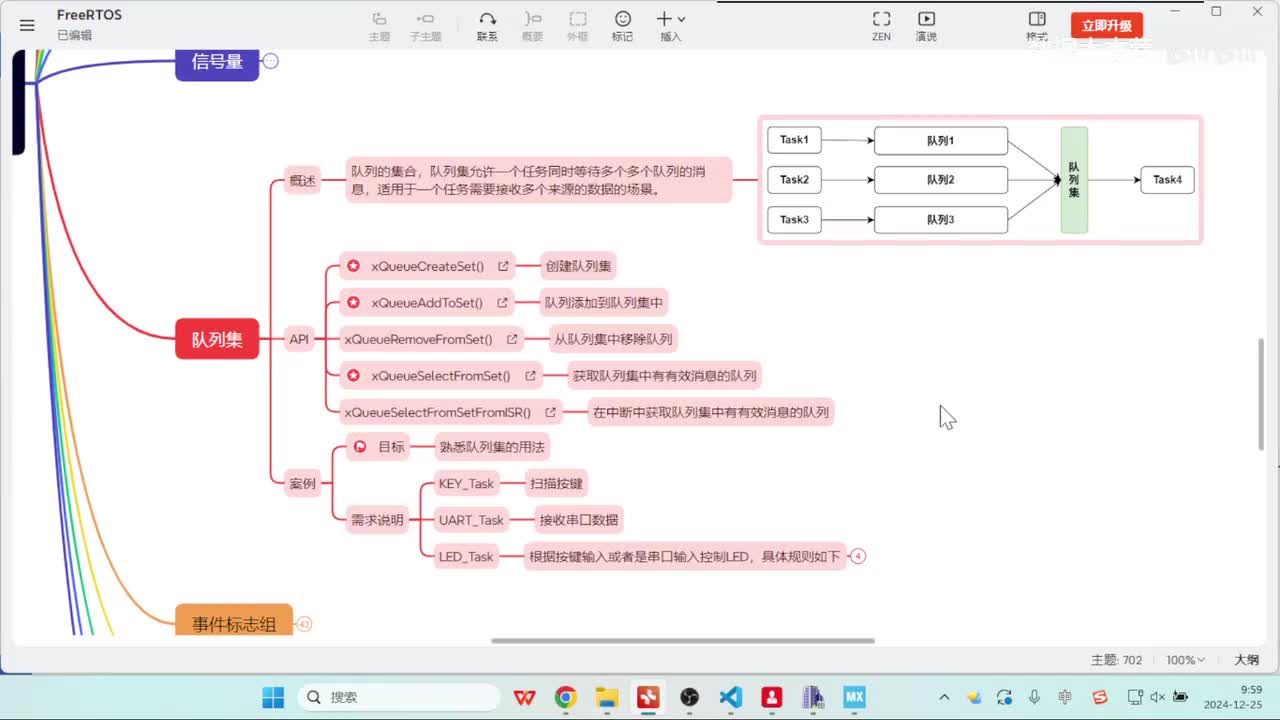1280x720 pixels.
Task: Open xQueueAddToSet() external link icon
Action: coord(502,303)
